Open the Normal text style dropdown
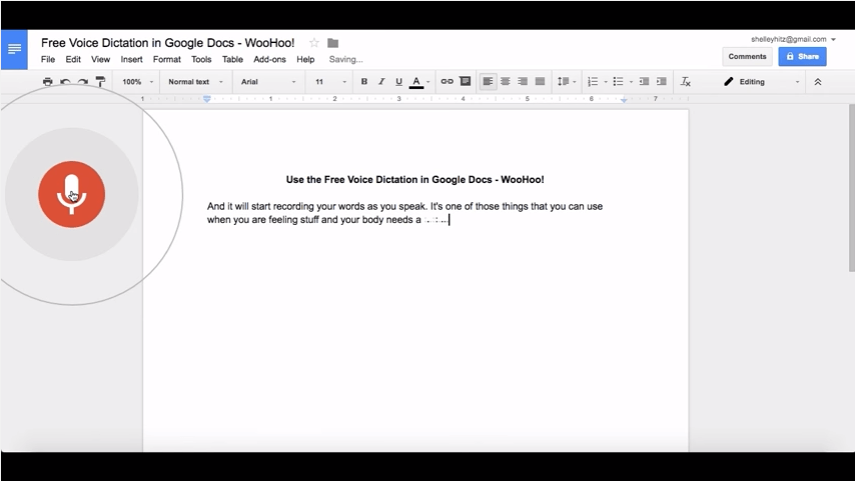 (195, 82)
